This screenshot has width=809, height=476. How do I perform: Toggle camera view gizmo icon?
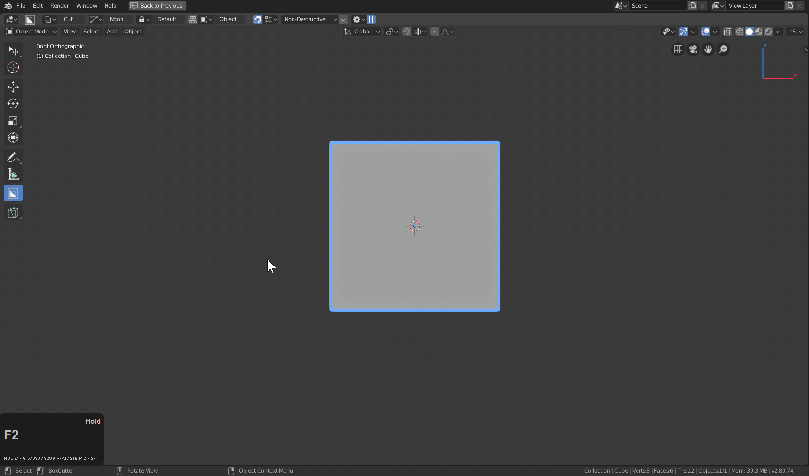coord(692,49)
